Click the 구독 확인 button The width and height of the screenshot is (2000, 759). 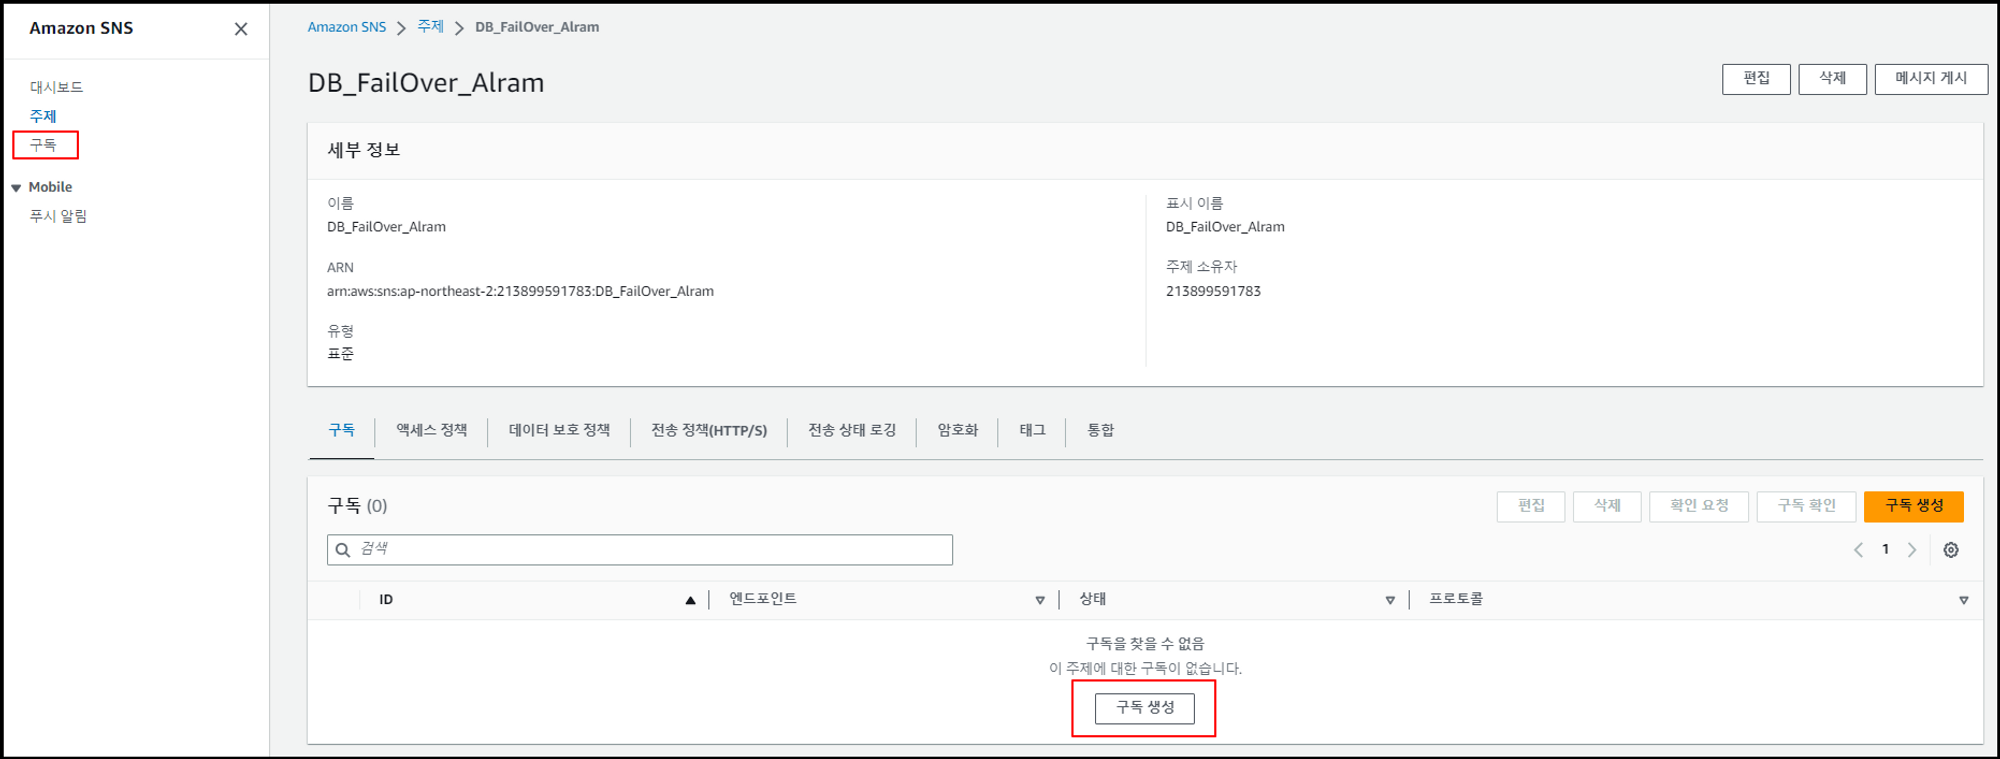pos(1806,506)
